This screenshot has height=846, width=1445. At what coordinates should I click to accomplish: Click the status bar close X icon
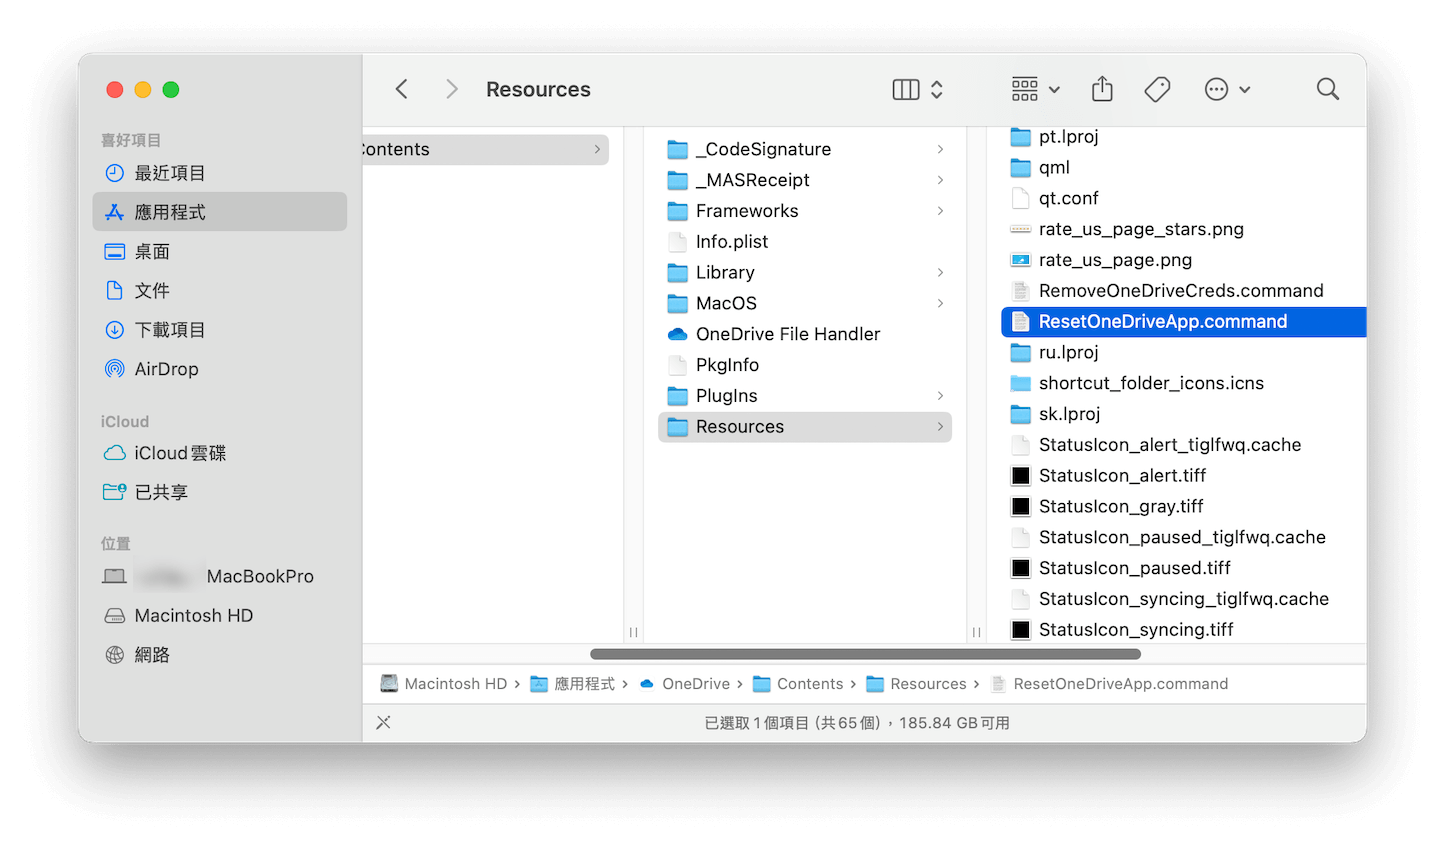(383, 722)
